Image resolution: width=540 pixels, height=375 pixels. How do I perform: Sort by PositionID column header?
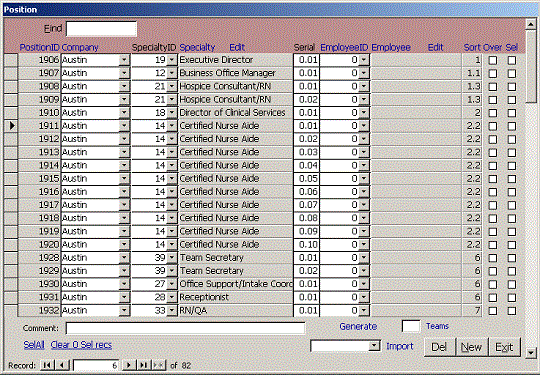(39, 47)
